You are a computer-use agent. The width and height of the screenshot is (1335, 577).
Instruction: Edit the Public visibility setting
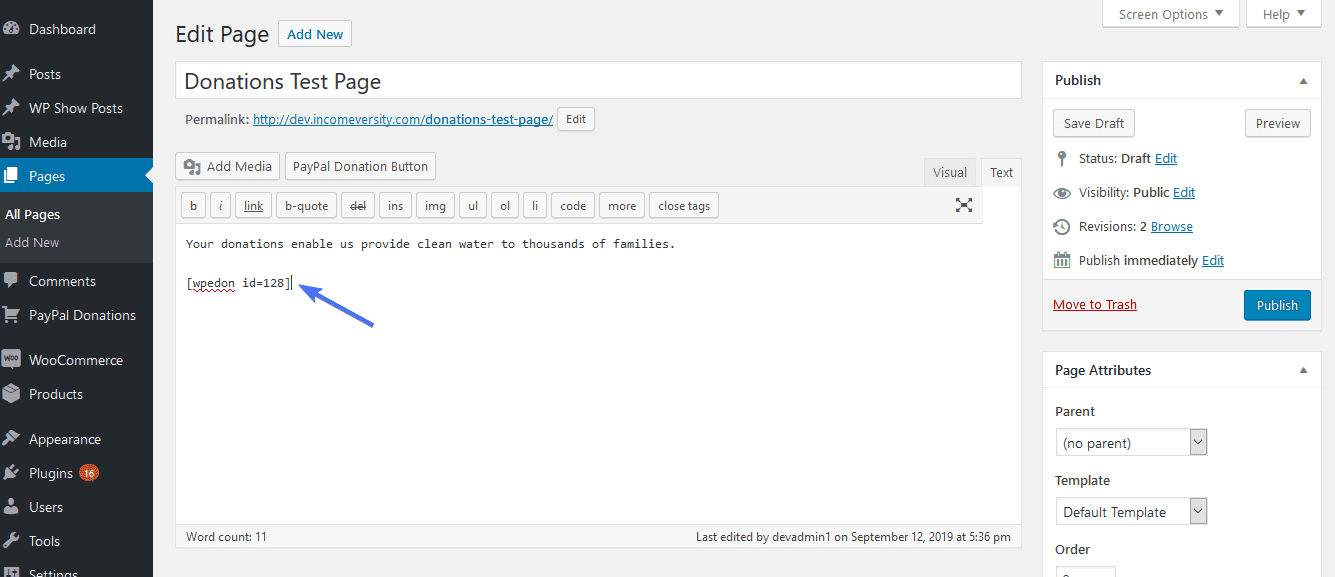(x=1184, y=192)
